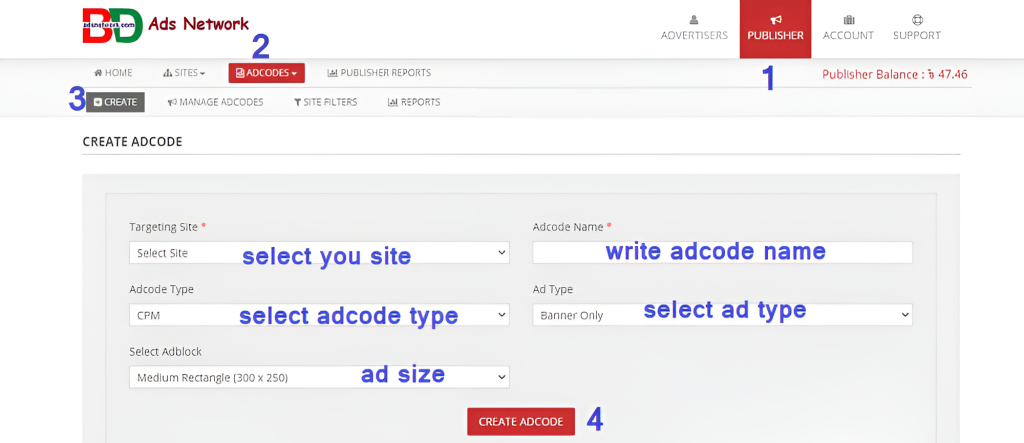The image size is (1024, 443).
Task: Open the Support section
Action: 917,28
